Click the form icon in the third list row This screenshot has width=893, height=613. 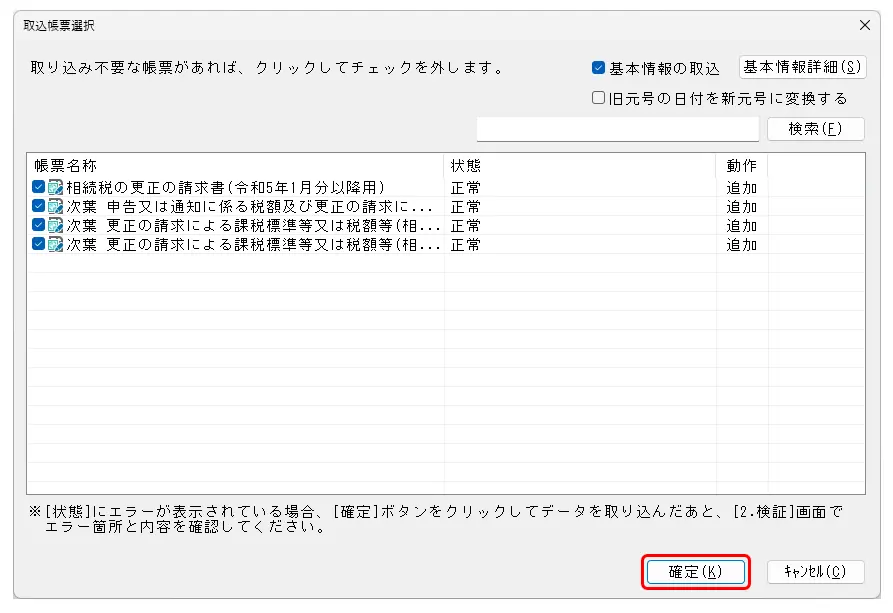[x=55, y=225]
